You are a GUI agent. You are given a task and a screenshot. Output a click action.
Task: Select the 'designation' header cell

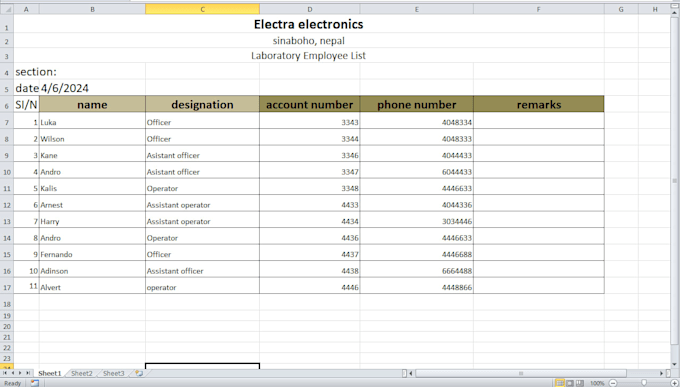coord(203,105)
